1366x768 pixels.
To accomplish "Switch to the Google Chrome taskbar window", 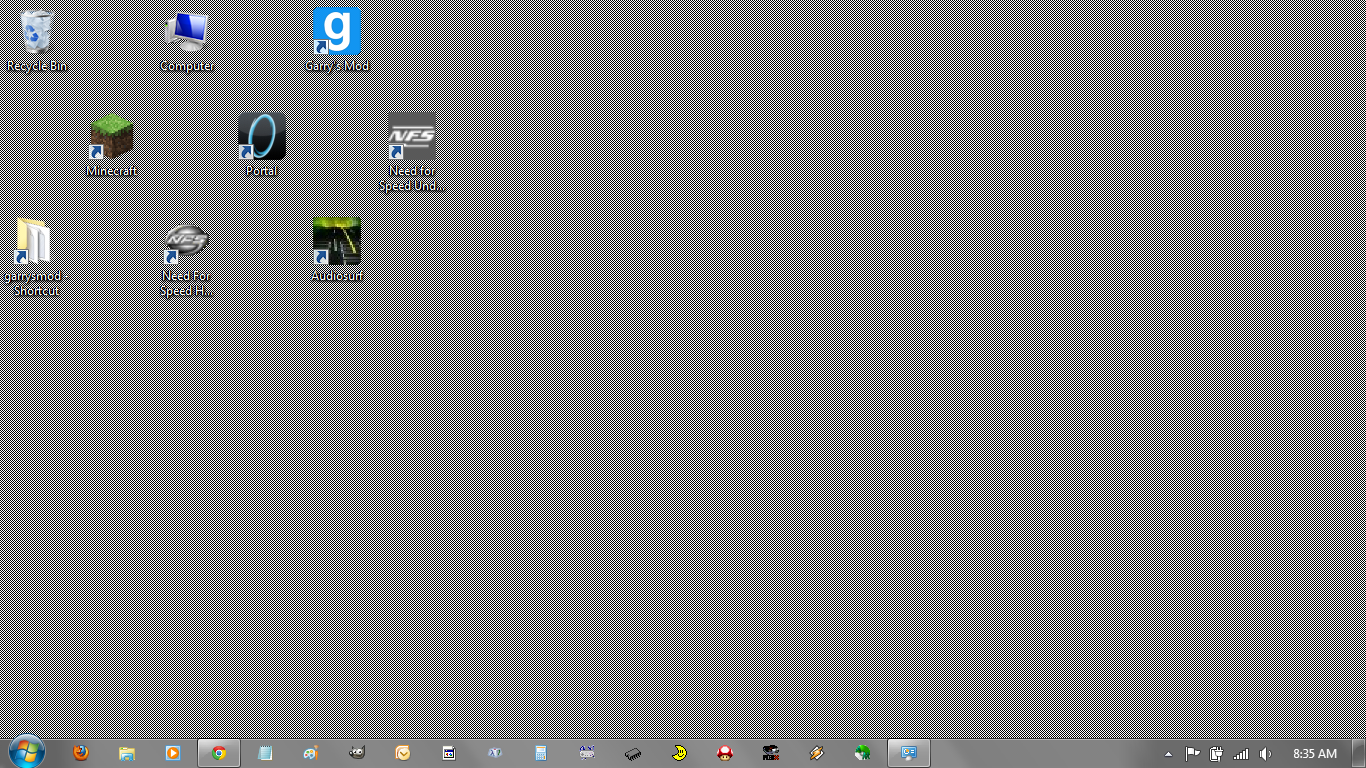I will coord(219,753).
